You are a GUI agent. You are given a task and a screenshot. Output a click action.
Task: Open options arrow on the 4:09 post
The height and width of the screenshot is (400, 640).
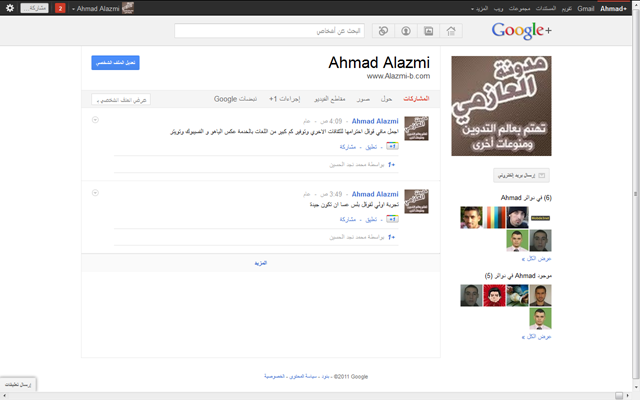coord(95,120)
